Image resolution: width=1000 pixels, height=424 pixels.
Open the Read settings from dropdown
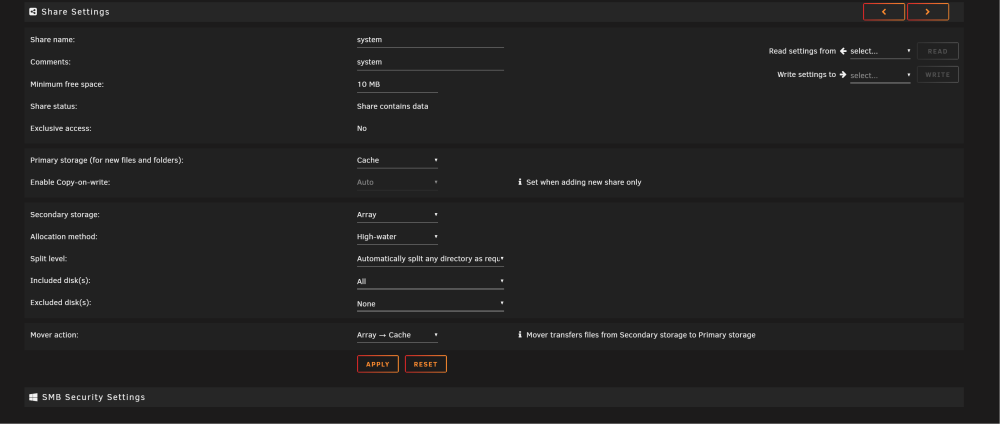(x=880, y=51)
